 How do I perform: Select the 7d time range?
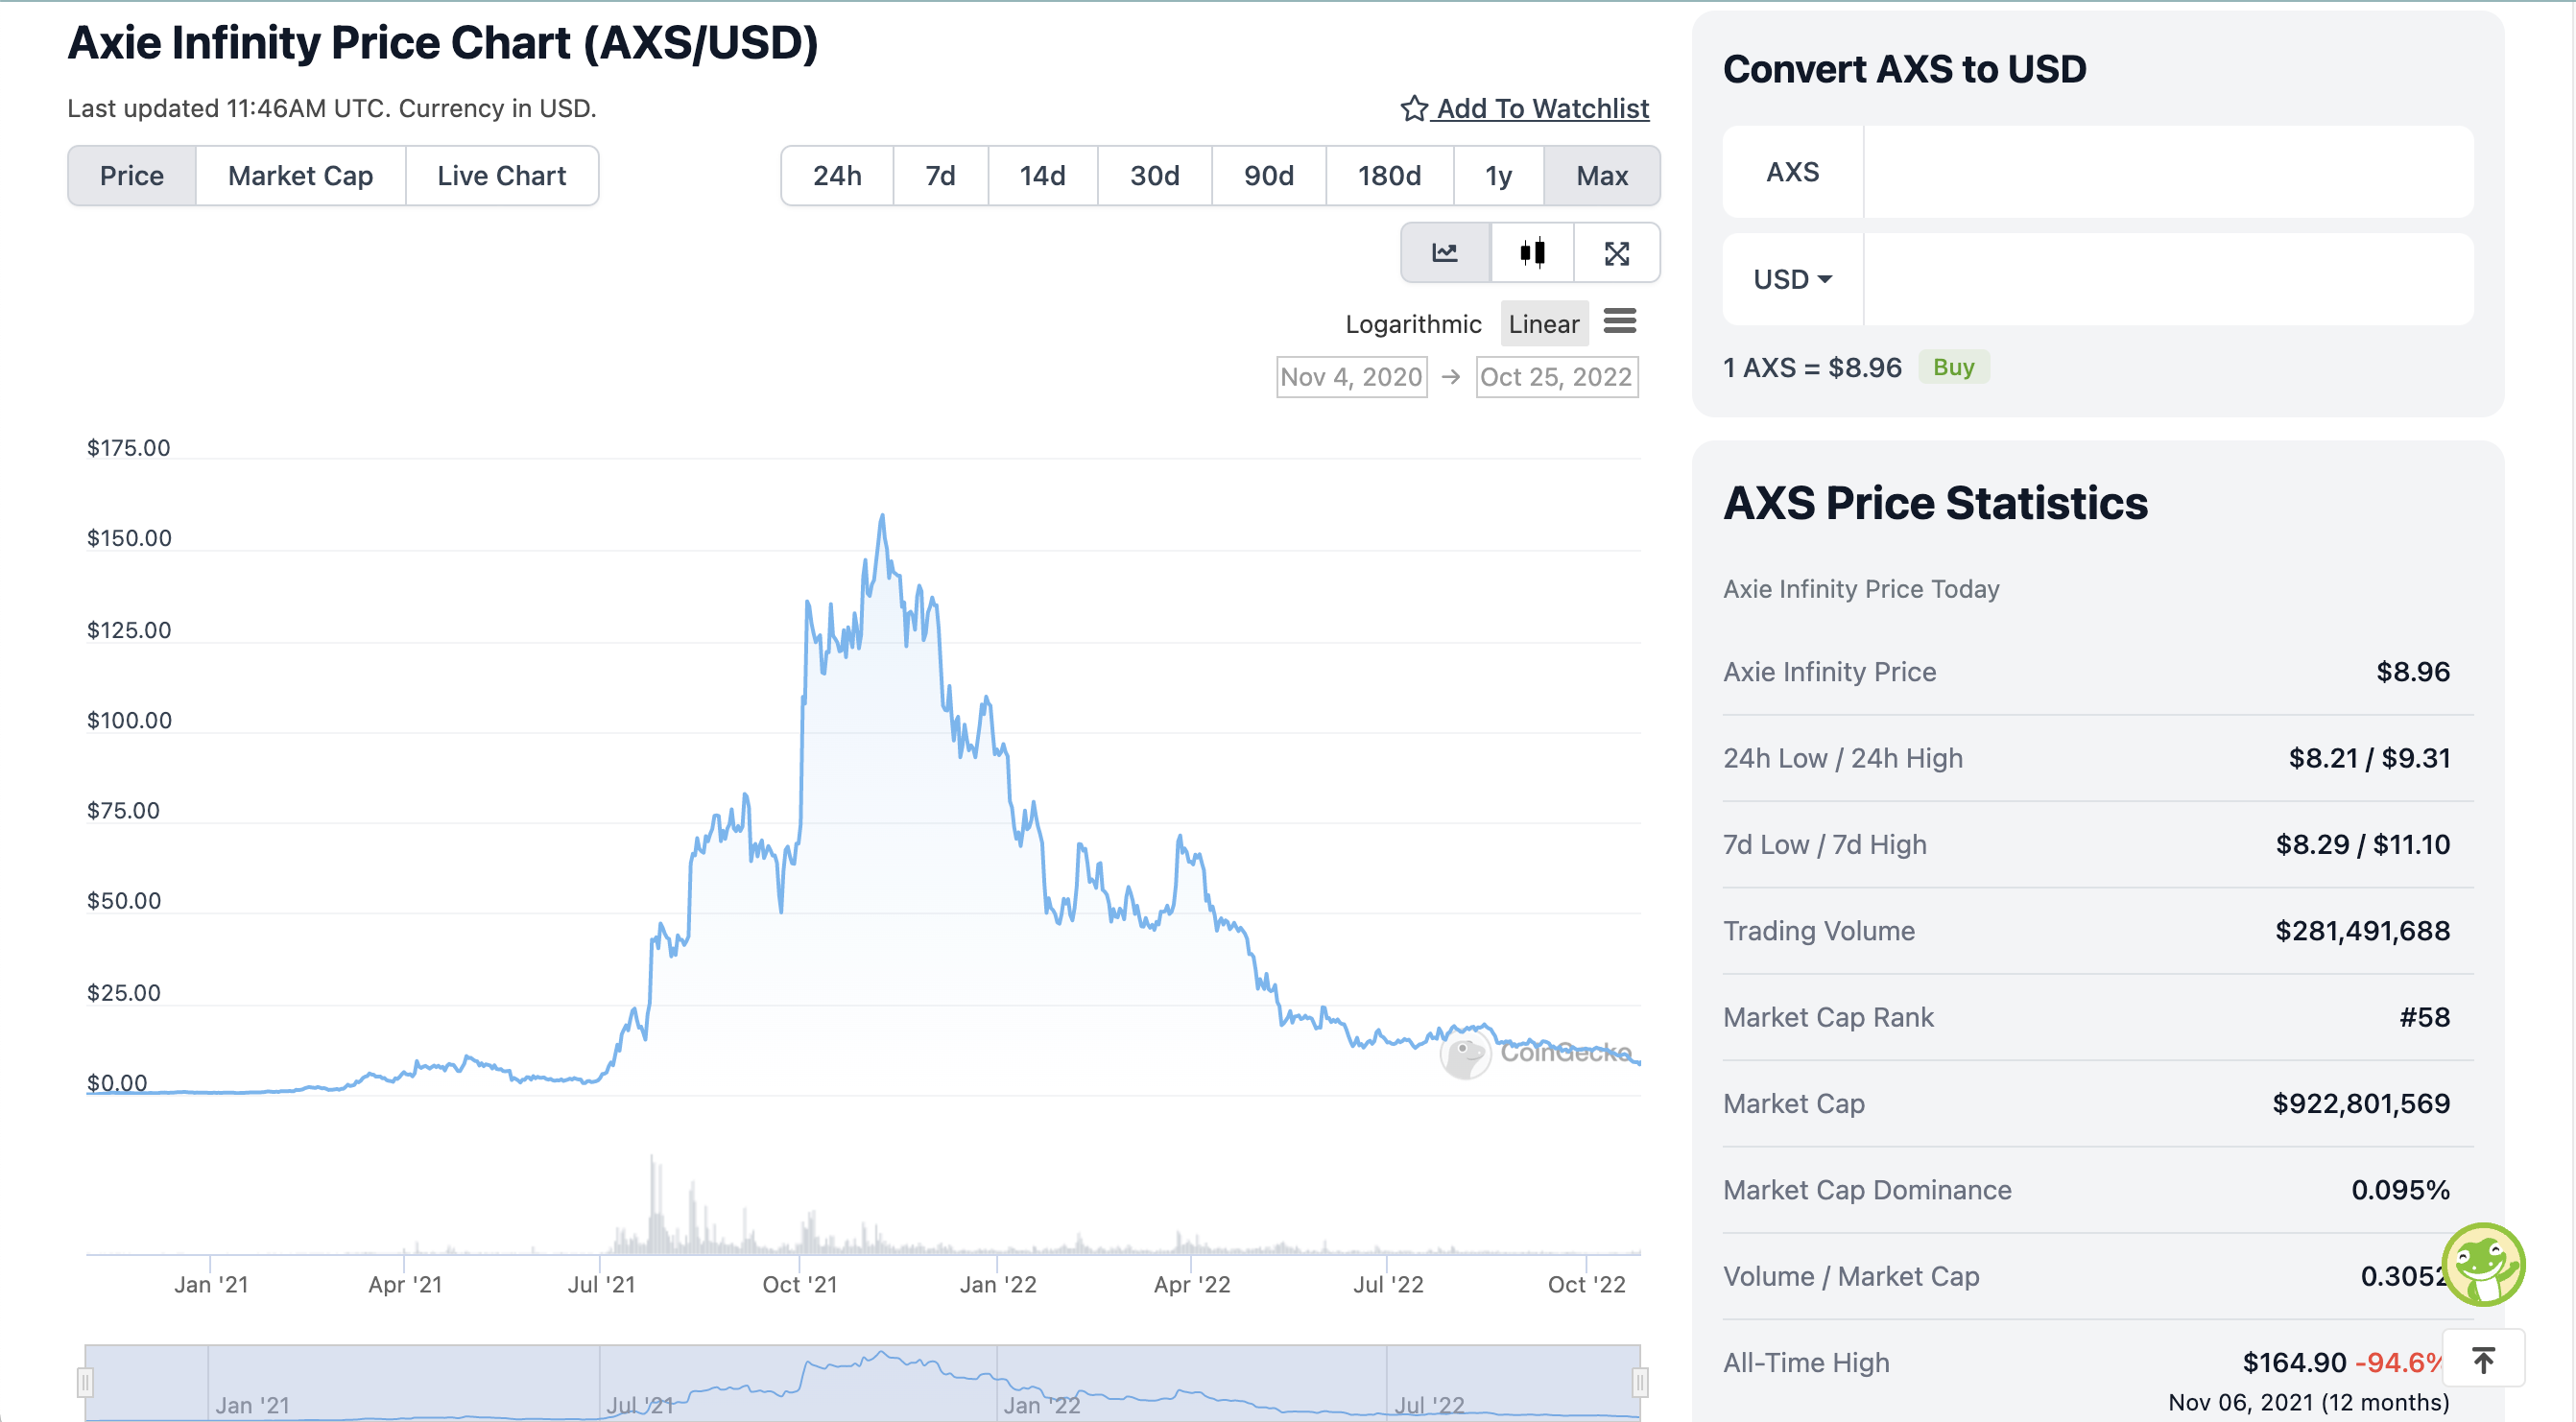[940, 176]
